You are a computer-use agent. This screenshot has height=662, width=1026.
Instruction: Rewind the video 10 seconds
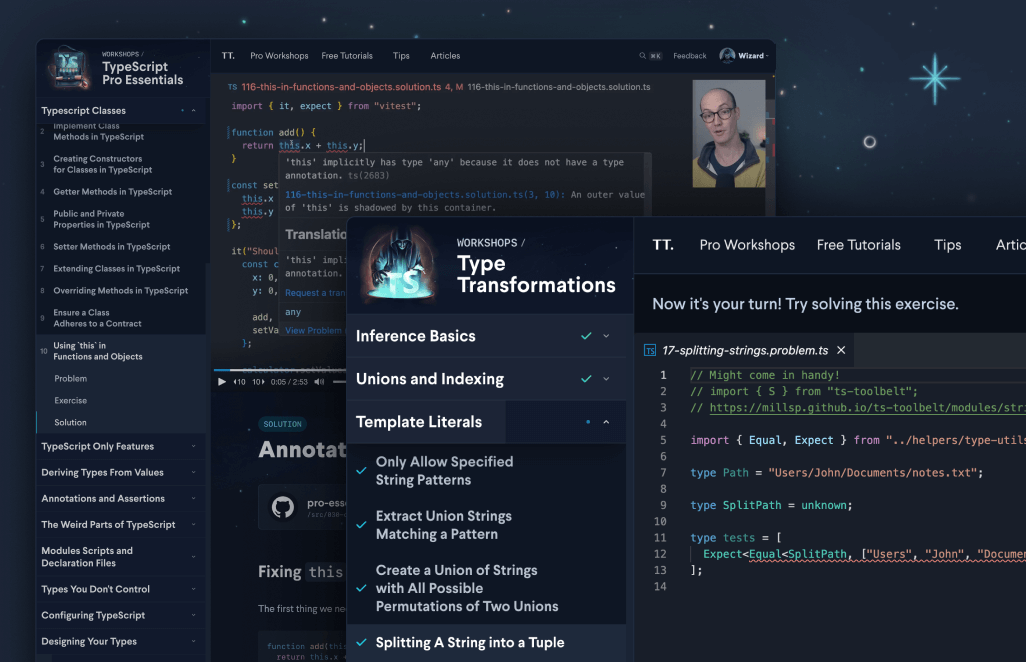(x=239, y=381)
